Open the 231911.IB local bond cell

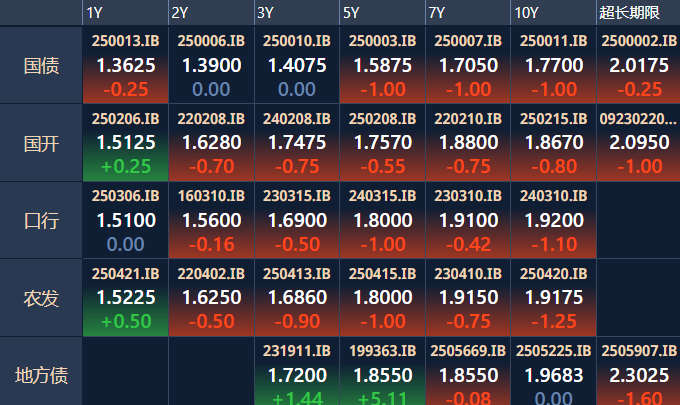[296, 374]
